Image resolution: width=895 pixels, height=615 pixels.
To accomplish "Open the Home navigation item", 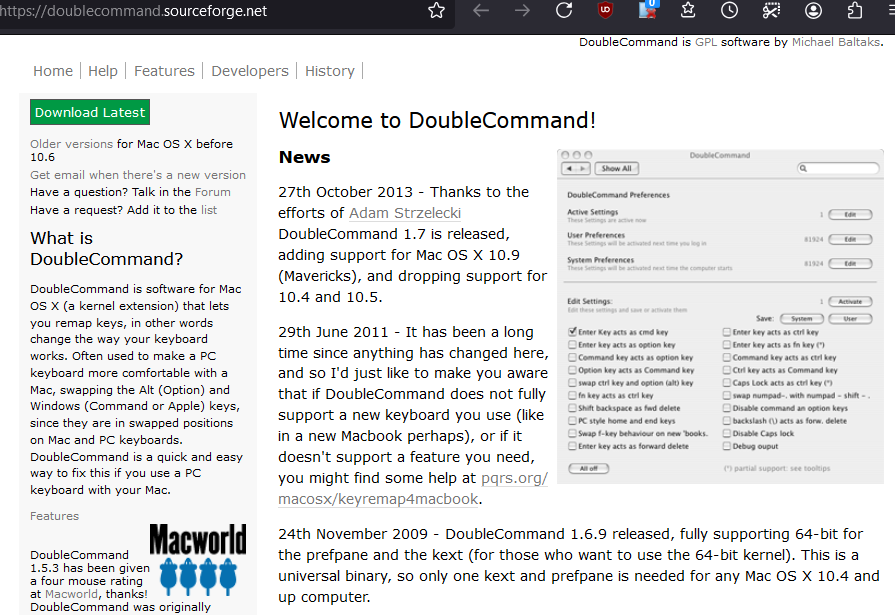I will tap(53, 71).
